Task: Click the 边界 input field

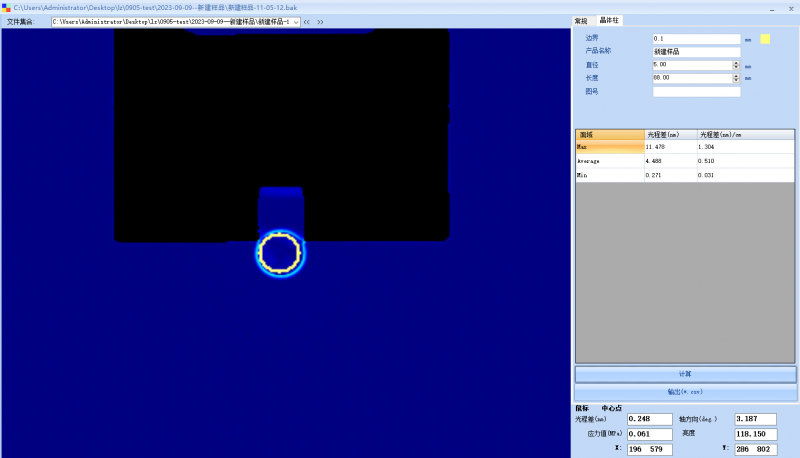Action: [x=696, y=39]
